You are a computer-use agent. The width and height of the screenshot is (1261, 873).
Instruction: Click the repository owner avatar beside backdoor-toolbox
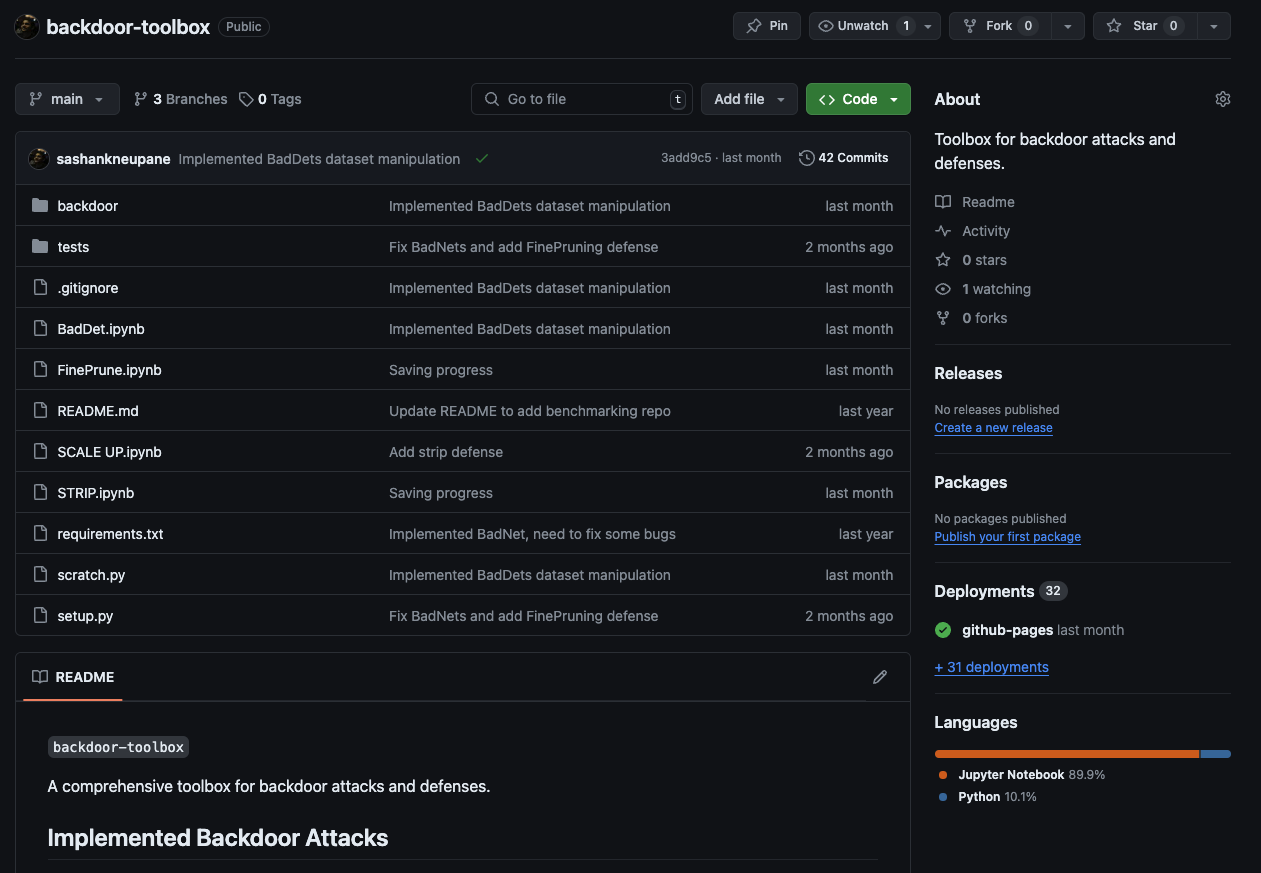pyautogui.click(x=27, y=27)
